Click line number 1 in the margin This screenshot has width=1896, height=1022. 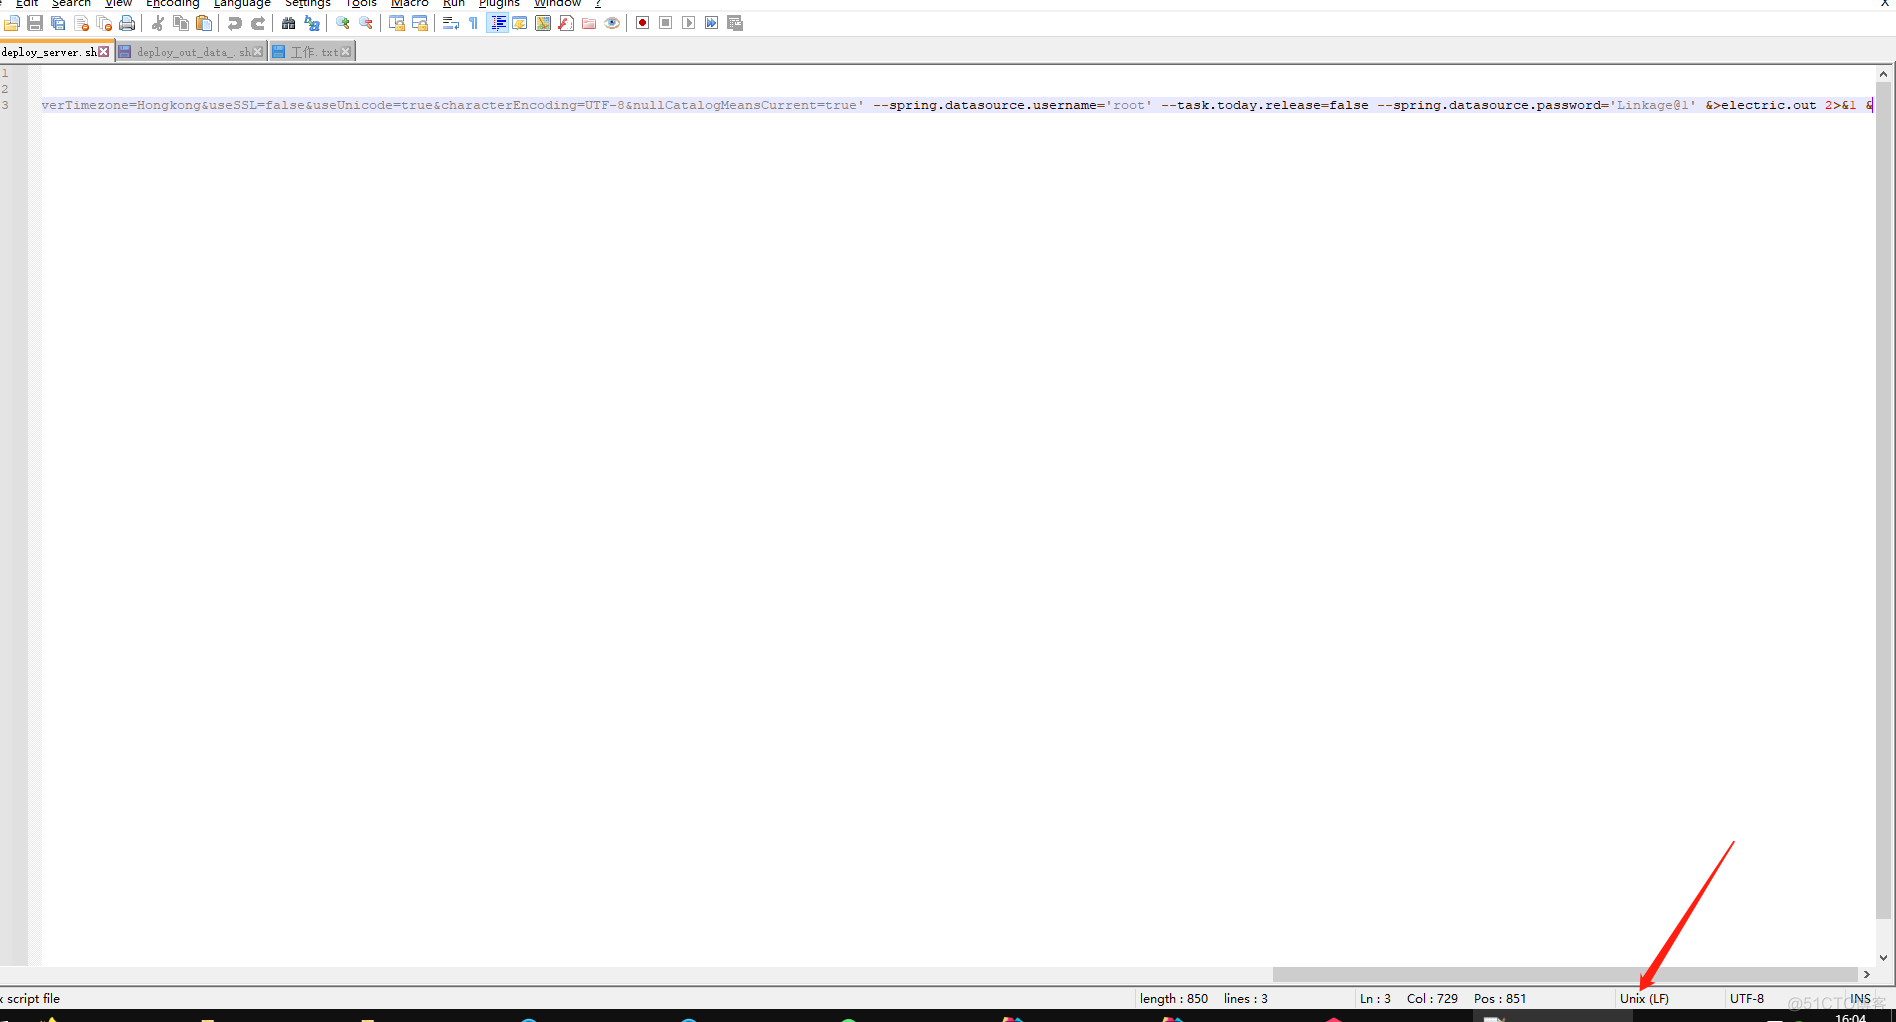(x=5, y=73)
